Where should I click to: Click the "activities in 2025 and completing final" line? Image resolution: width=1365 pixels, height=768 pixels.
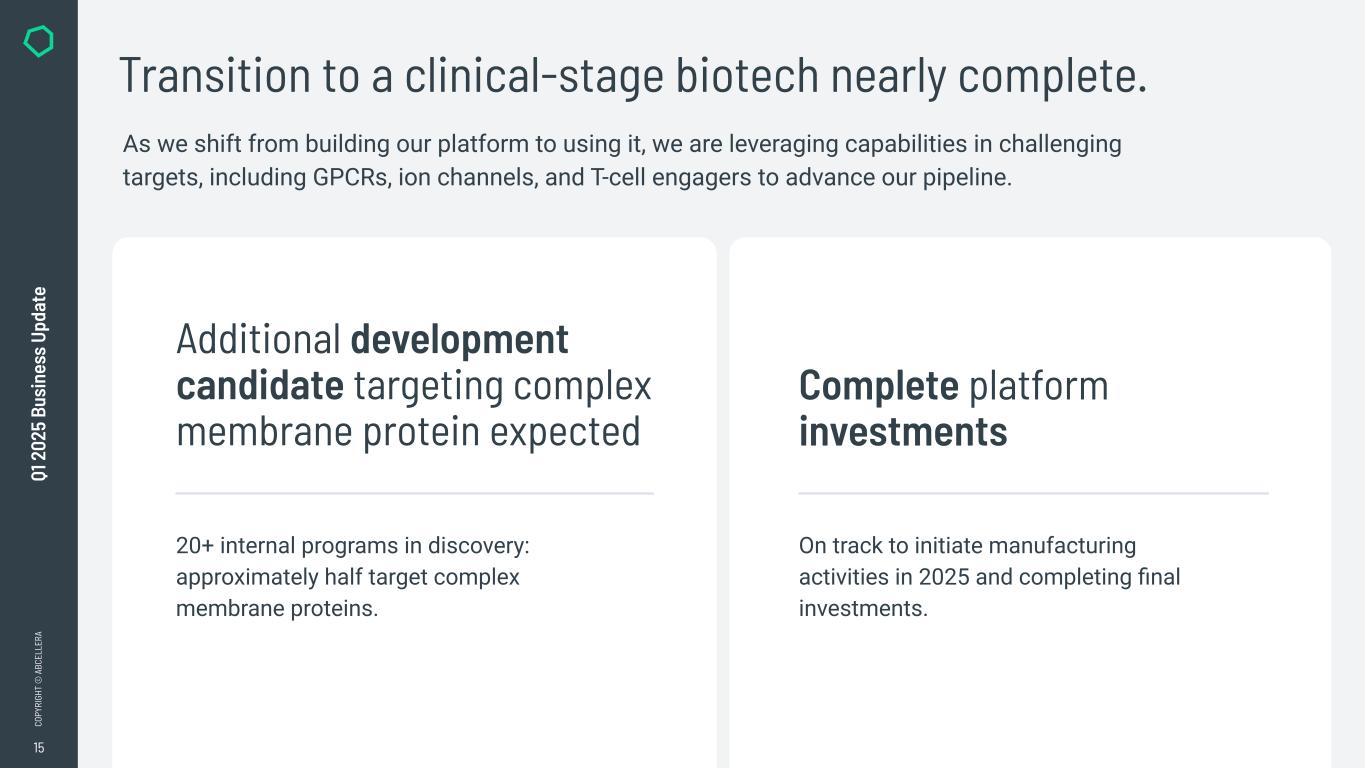(x=989, y=577)
